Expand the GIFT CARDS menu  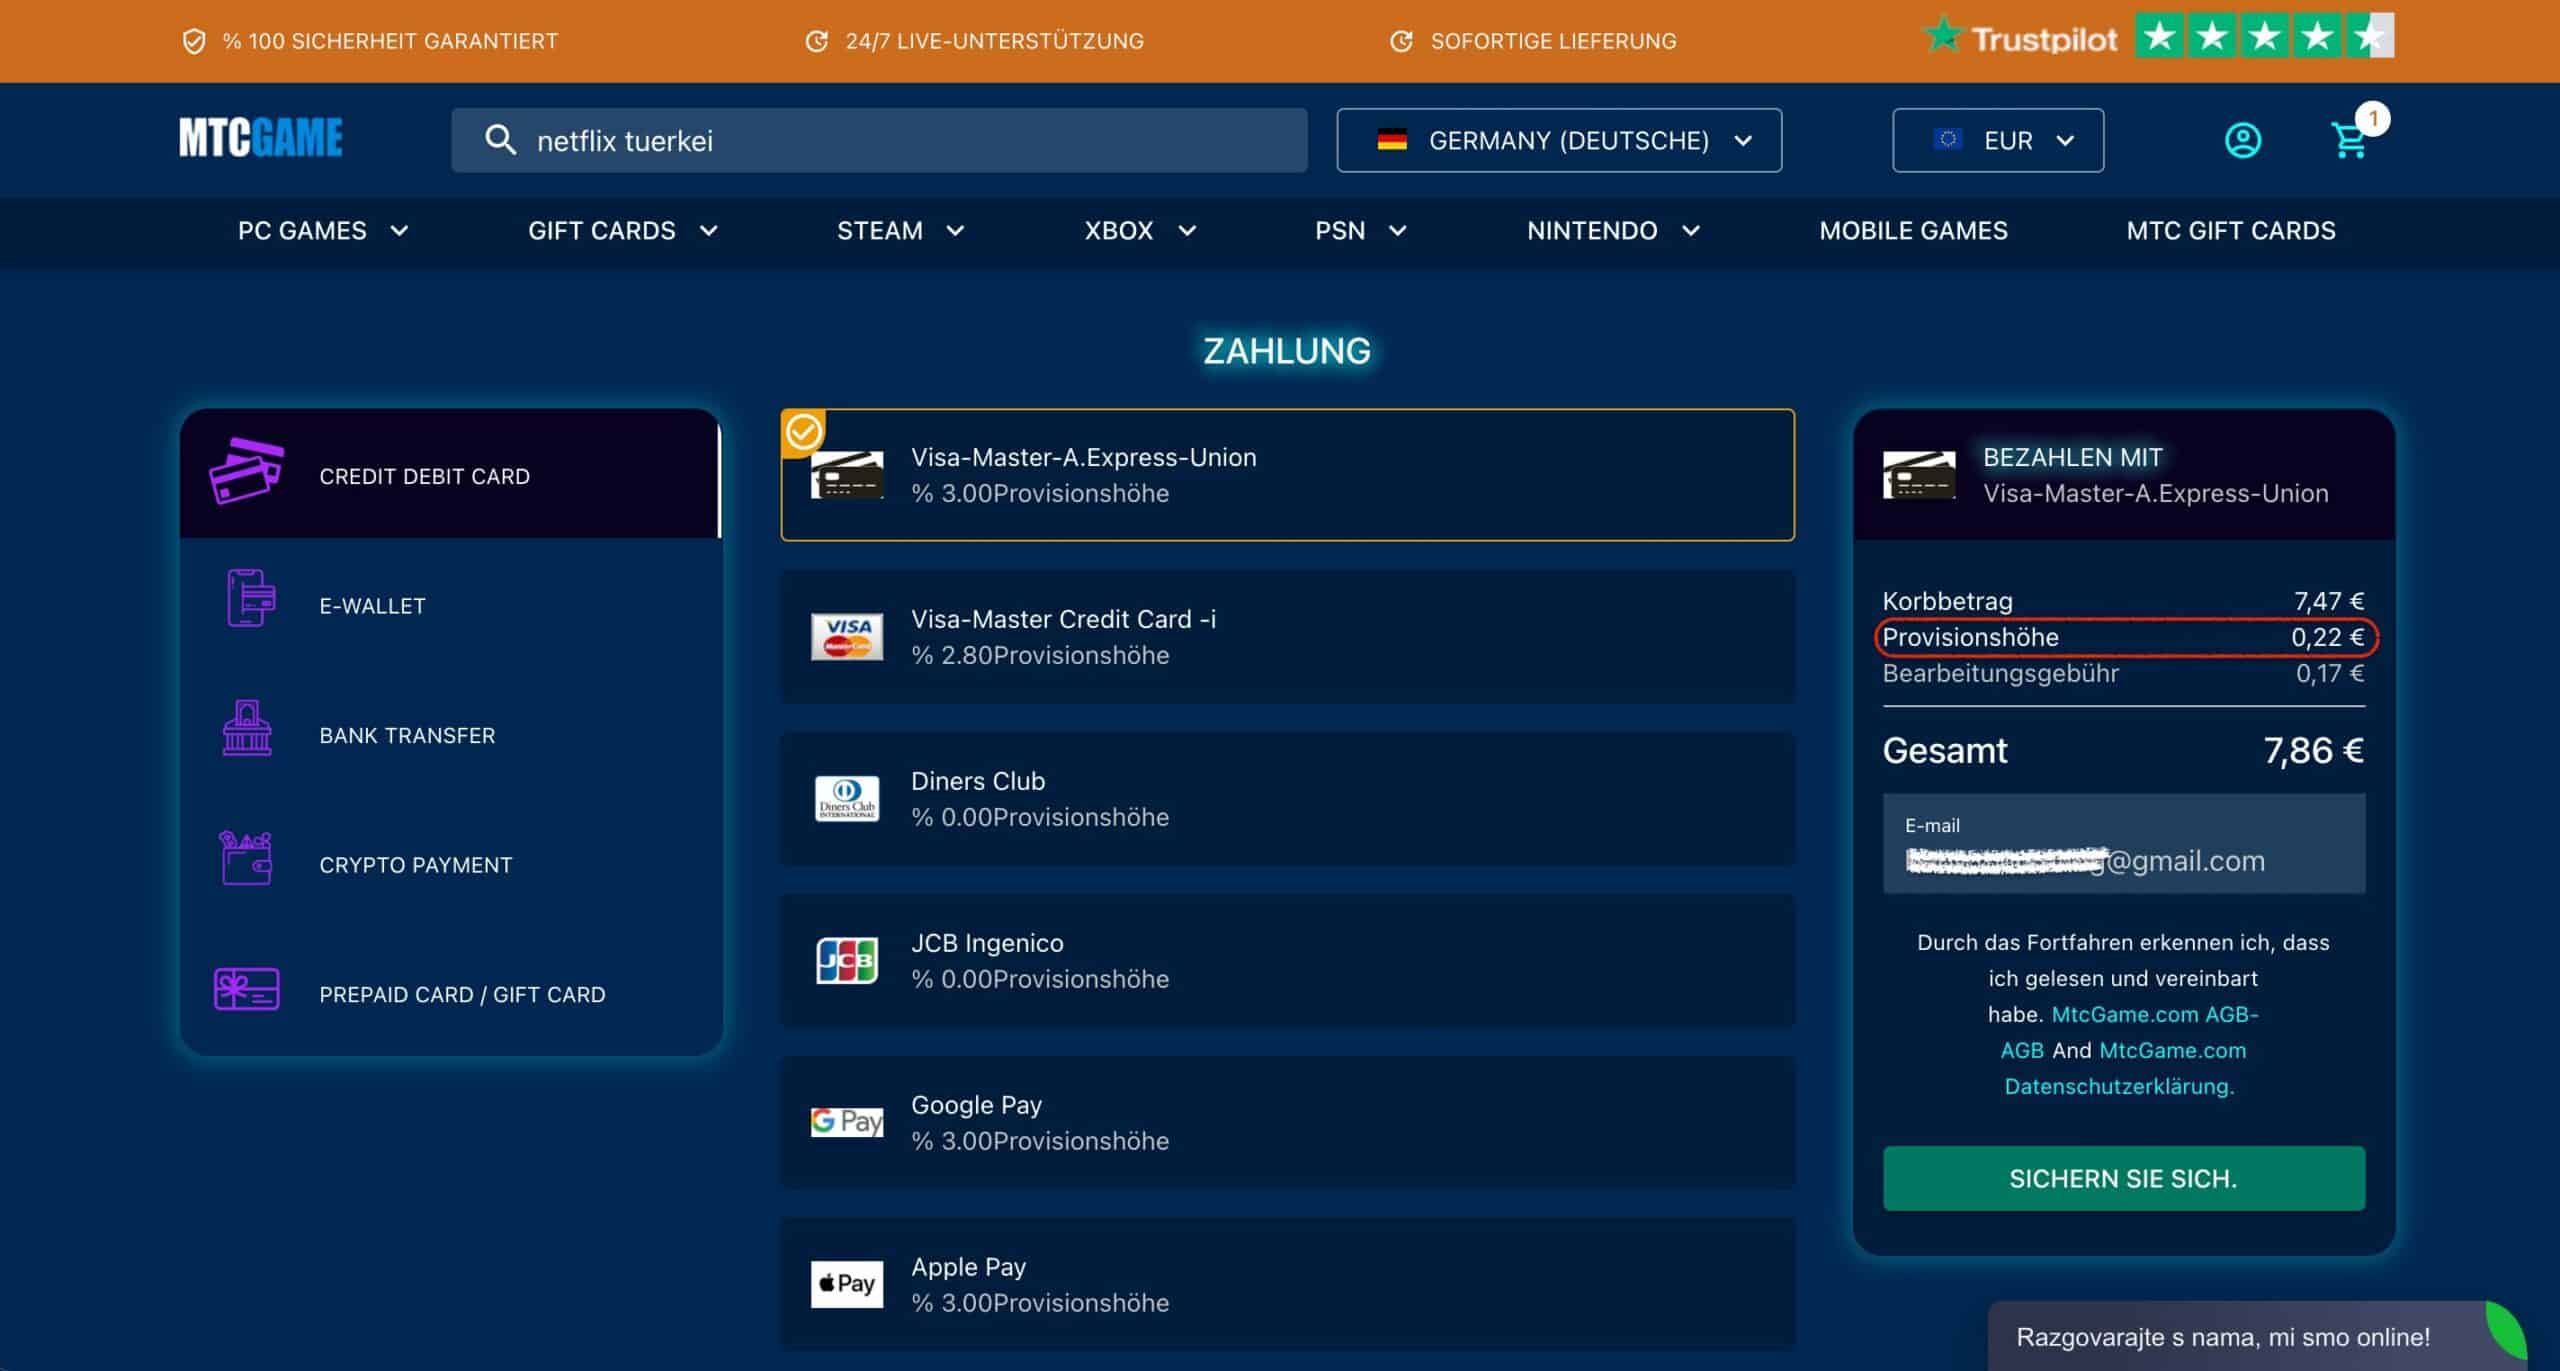coord(623,231)
